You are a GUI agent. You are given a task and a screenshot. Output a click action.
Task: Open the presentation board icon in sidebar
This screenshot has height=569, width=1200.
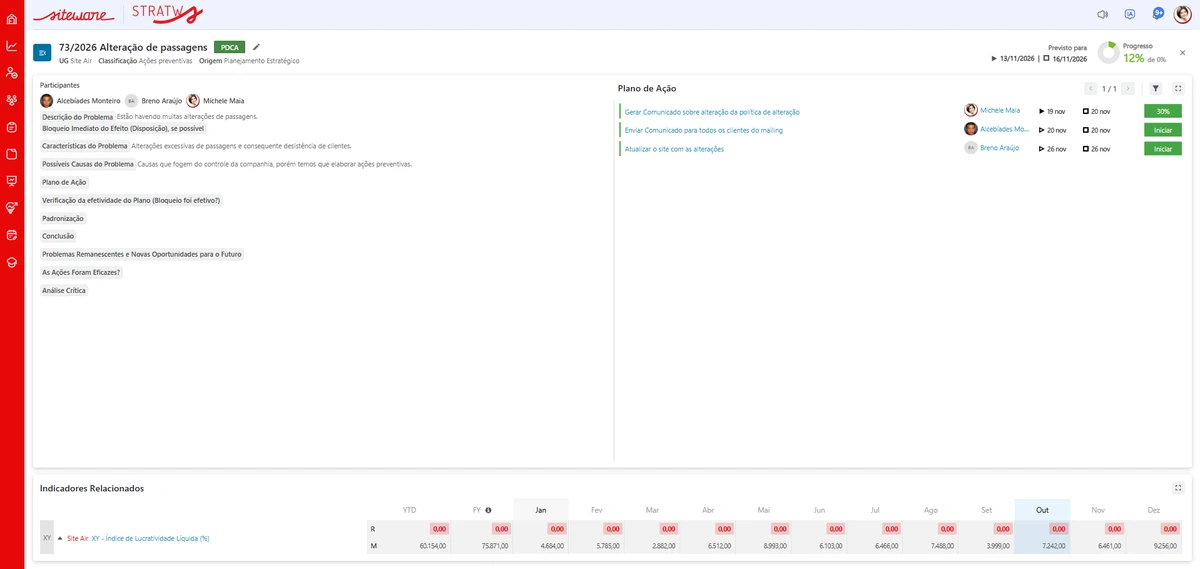tap(12, 181)
